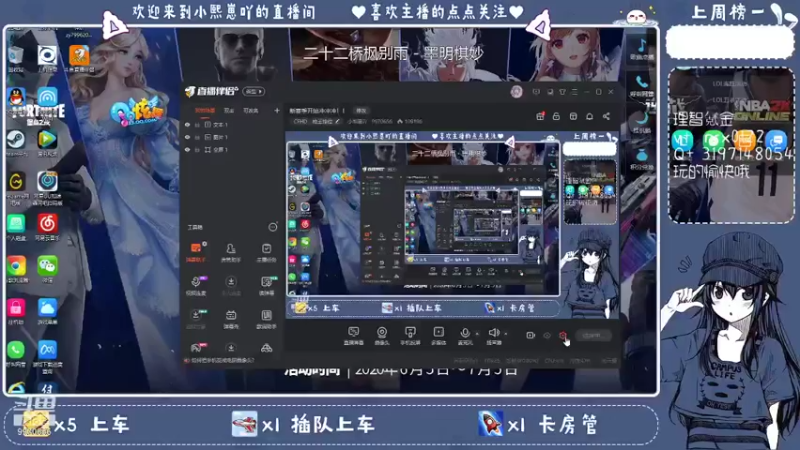
Task: Click the 修改 button beside room title
Action: tap(361, 110)
